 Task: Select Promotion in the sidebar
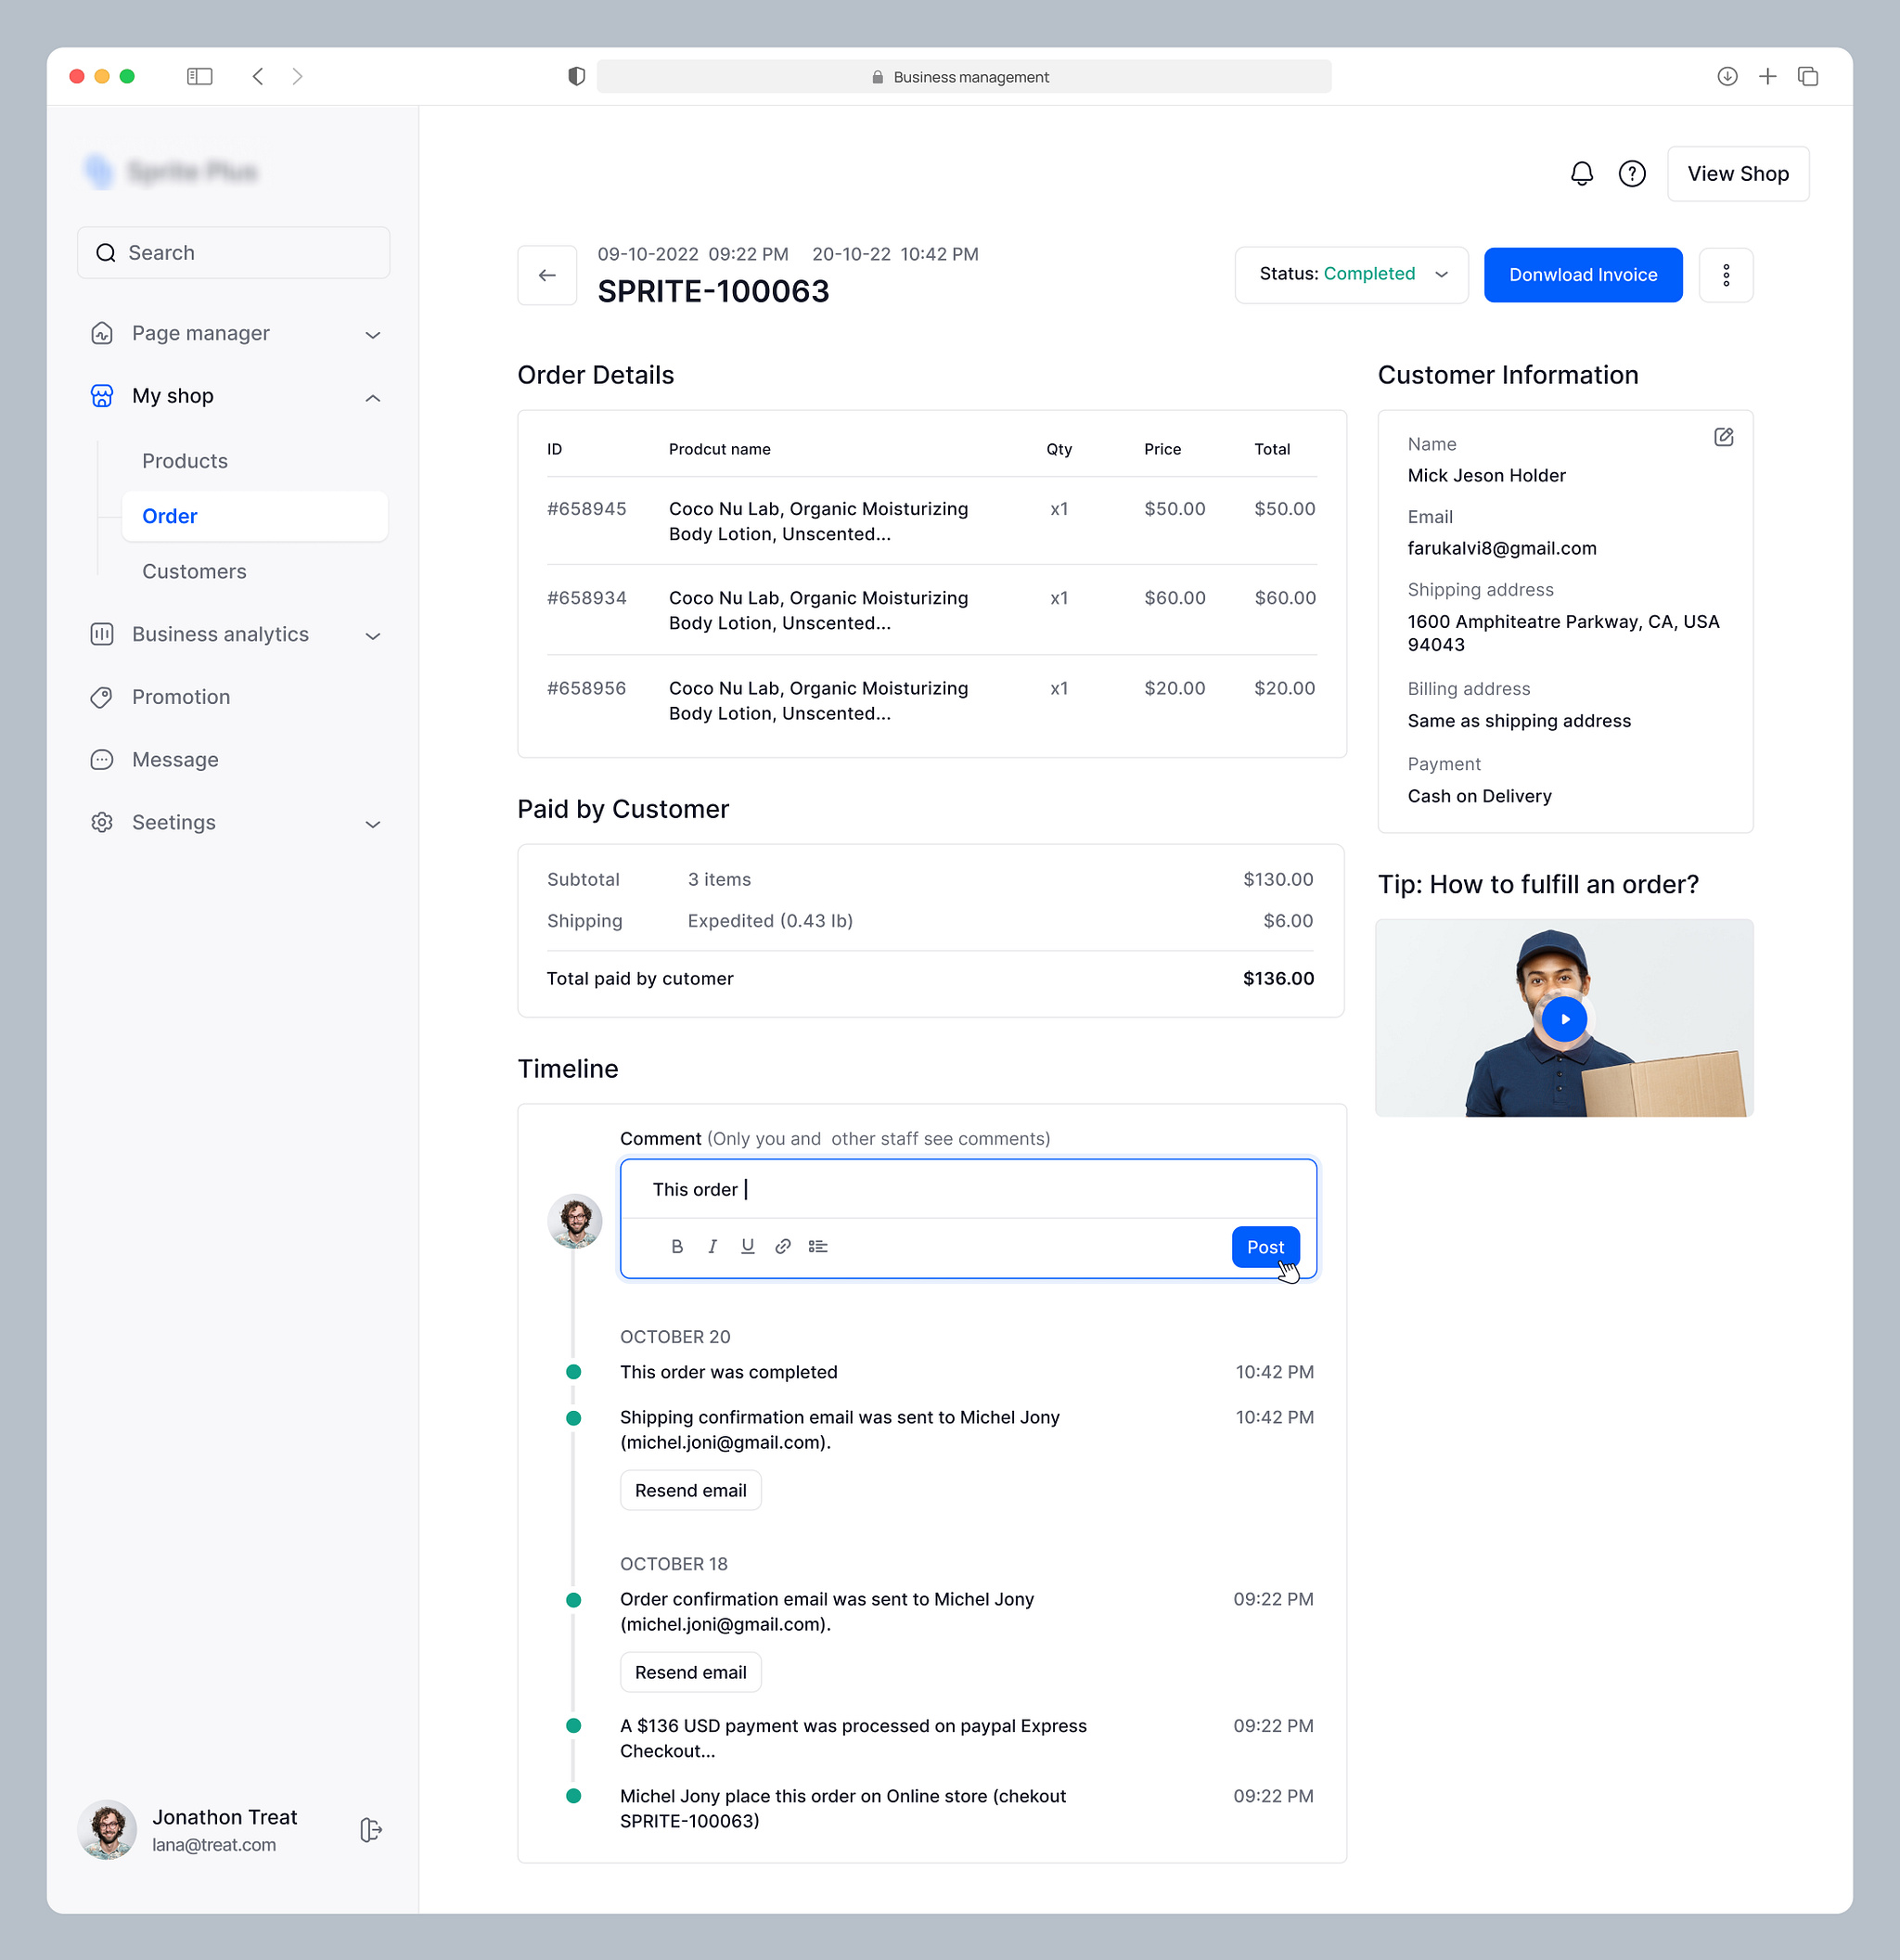[181, 697]
